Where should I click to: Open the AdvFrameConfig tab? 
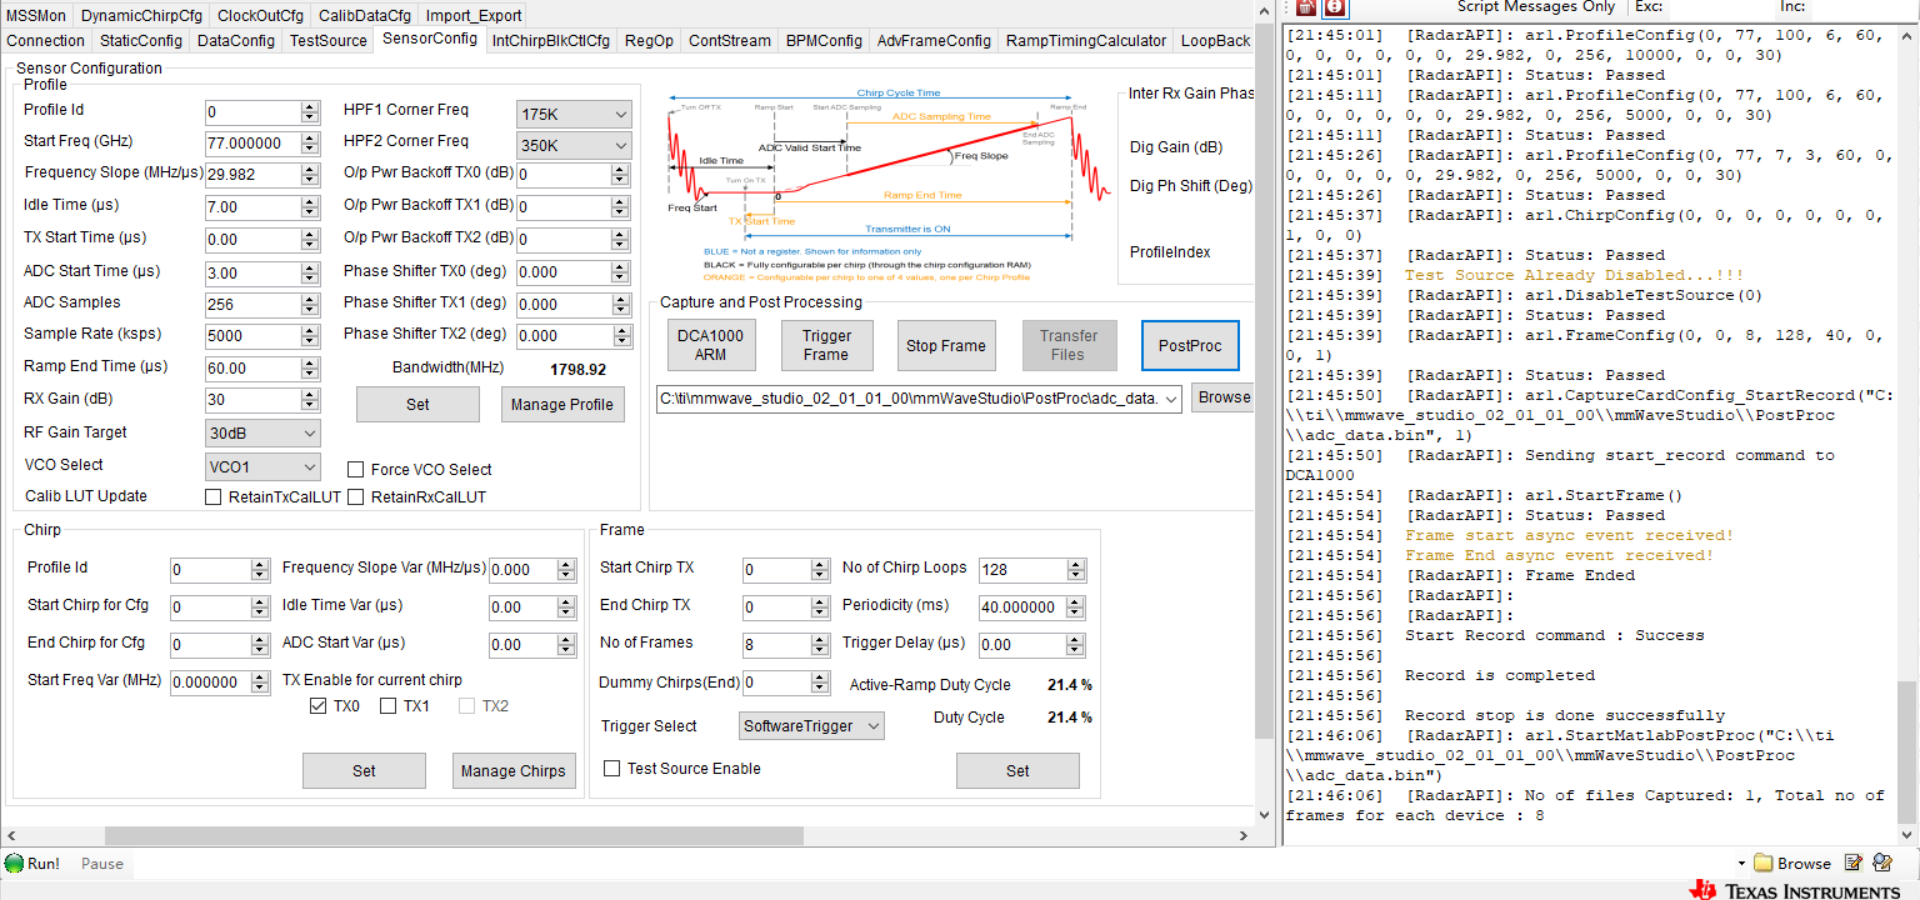934,41
